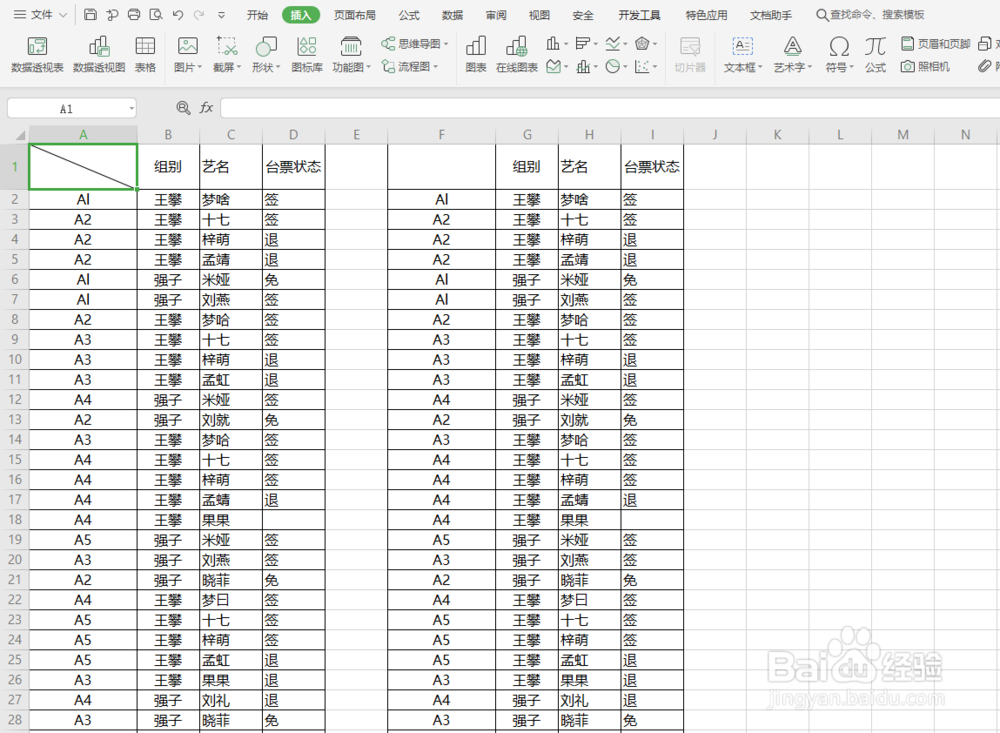
Task: Open the 思维导图 mind map dropdown
Action: click(x=415, y=43)
